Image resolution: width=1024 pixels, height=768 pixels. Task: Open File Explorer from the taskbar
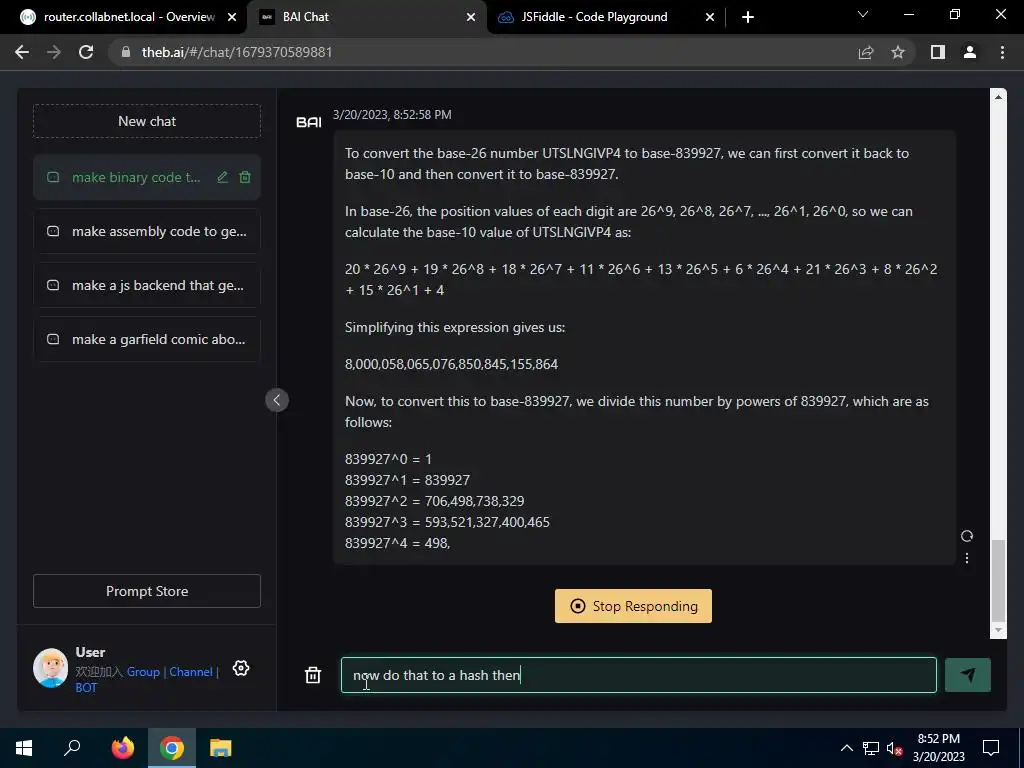(x=221, y=748)
